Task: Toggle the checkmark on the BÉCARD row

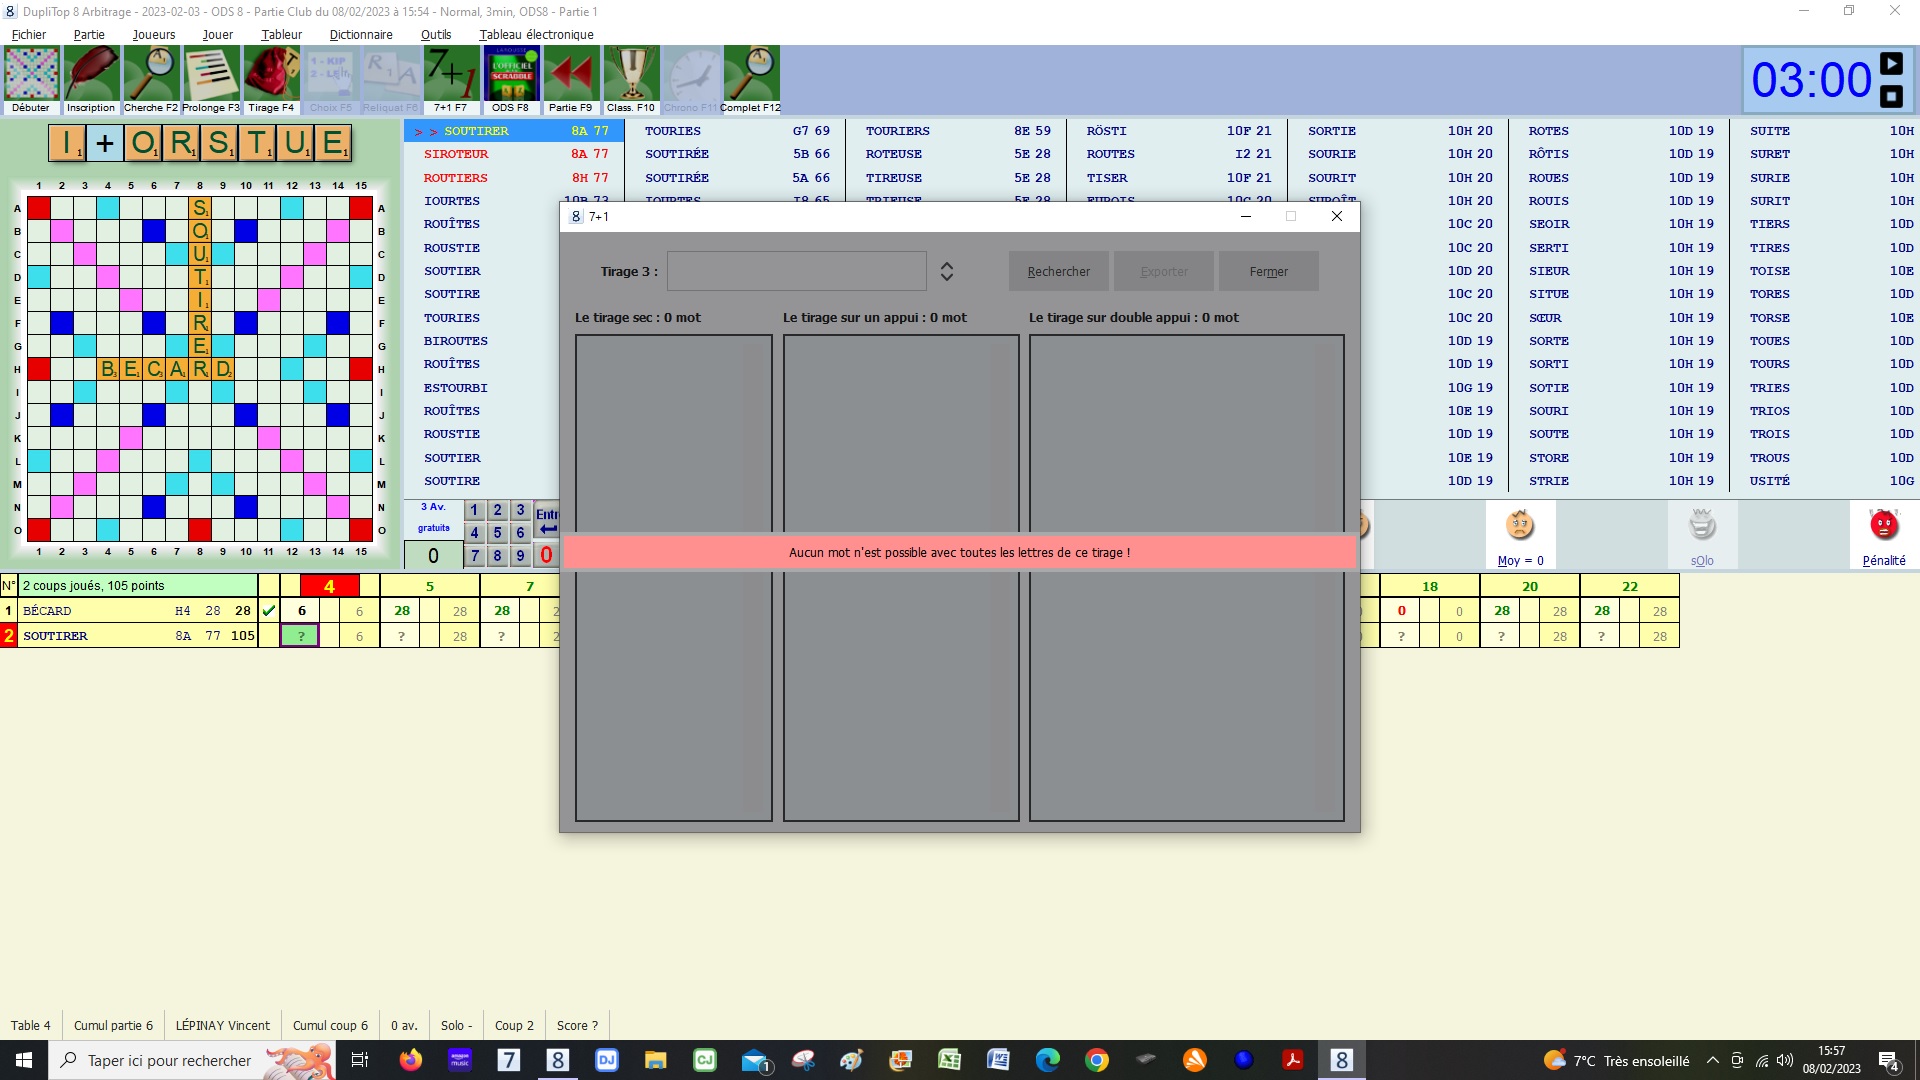Action: coord(268,611)
